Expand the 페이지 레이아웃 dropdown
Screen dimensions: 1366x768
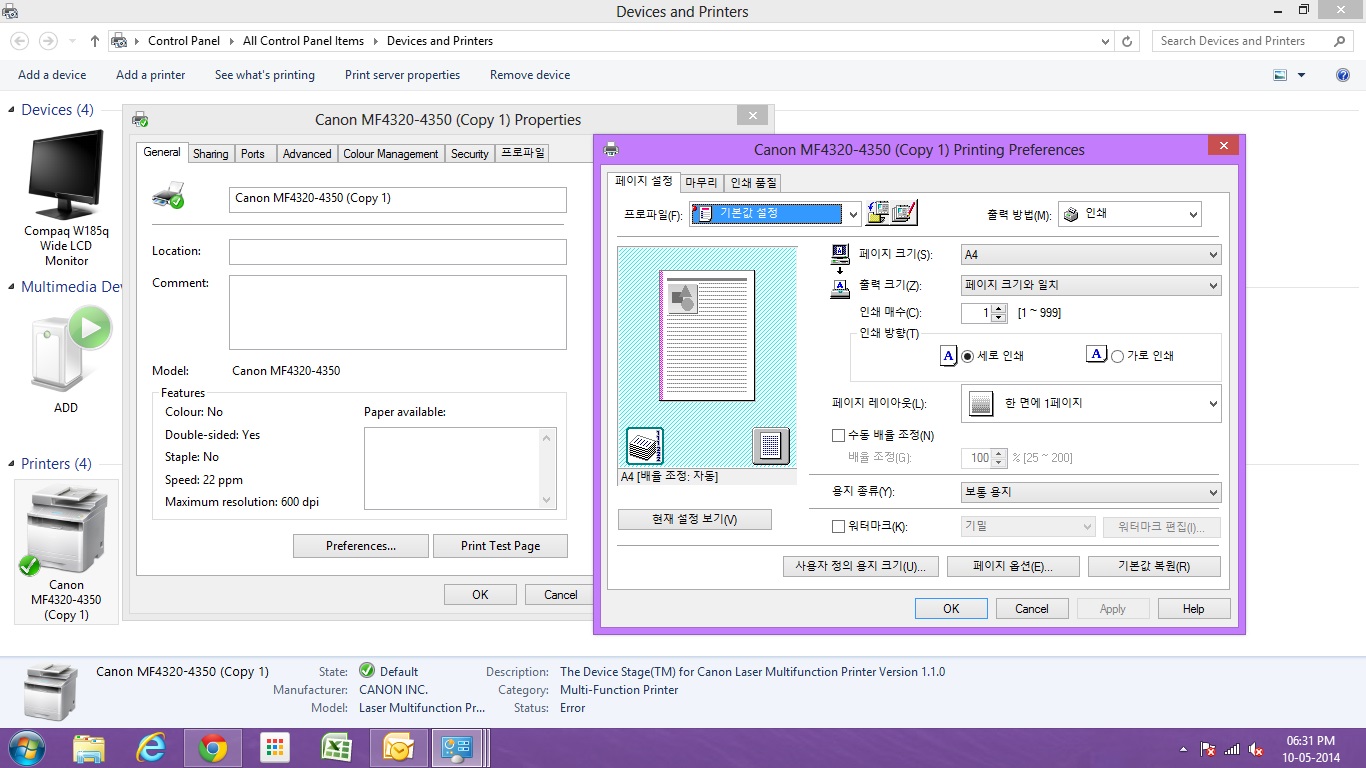click(x=1090, y=404)
